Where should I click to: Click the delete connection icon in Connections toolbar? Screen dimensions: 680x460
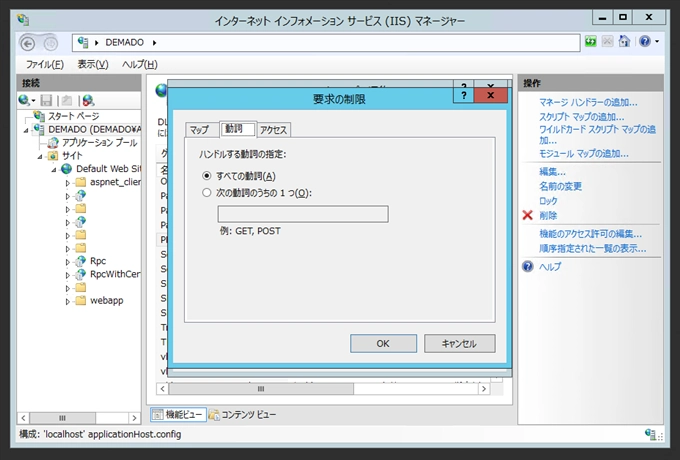[x=88, y=101]
